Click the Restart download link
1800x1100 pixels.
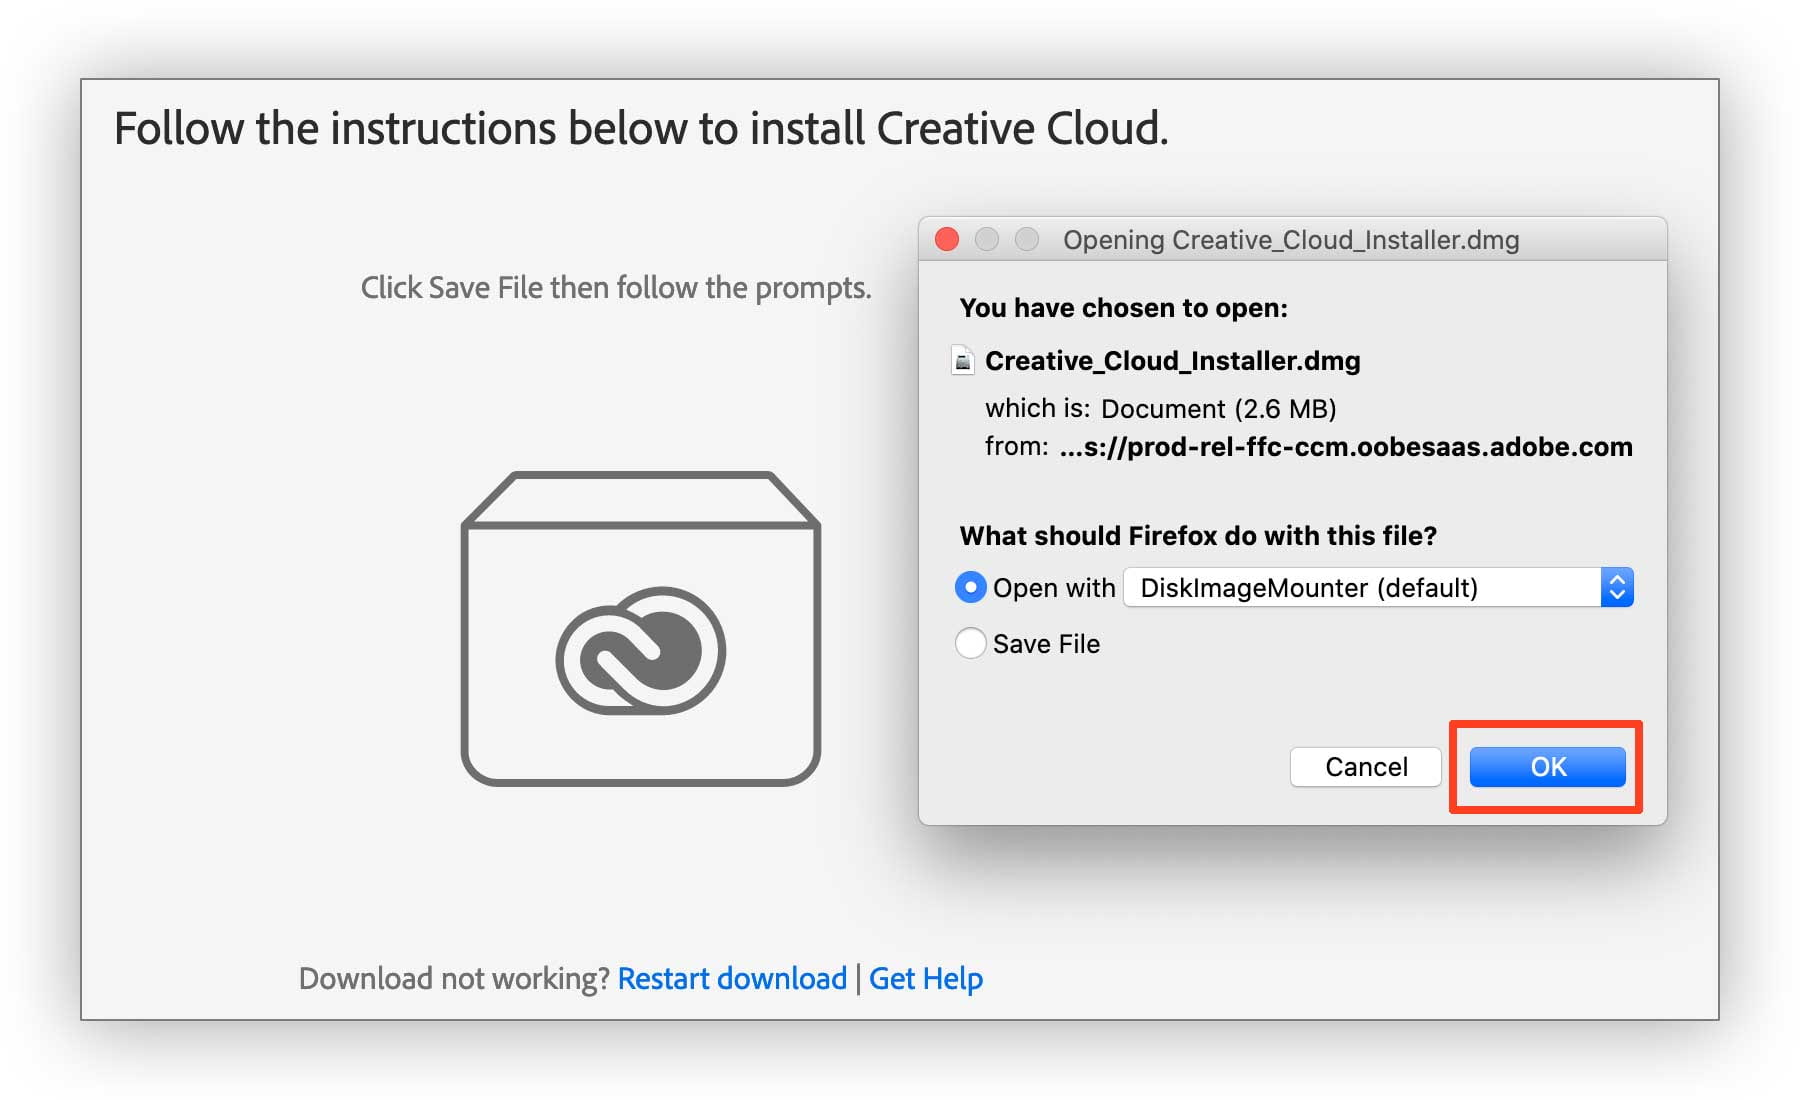tap(732, 978)
